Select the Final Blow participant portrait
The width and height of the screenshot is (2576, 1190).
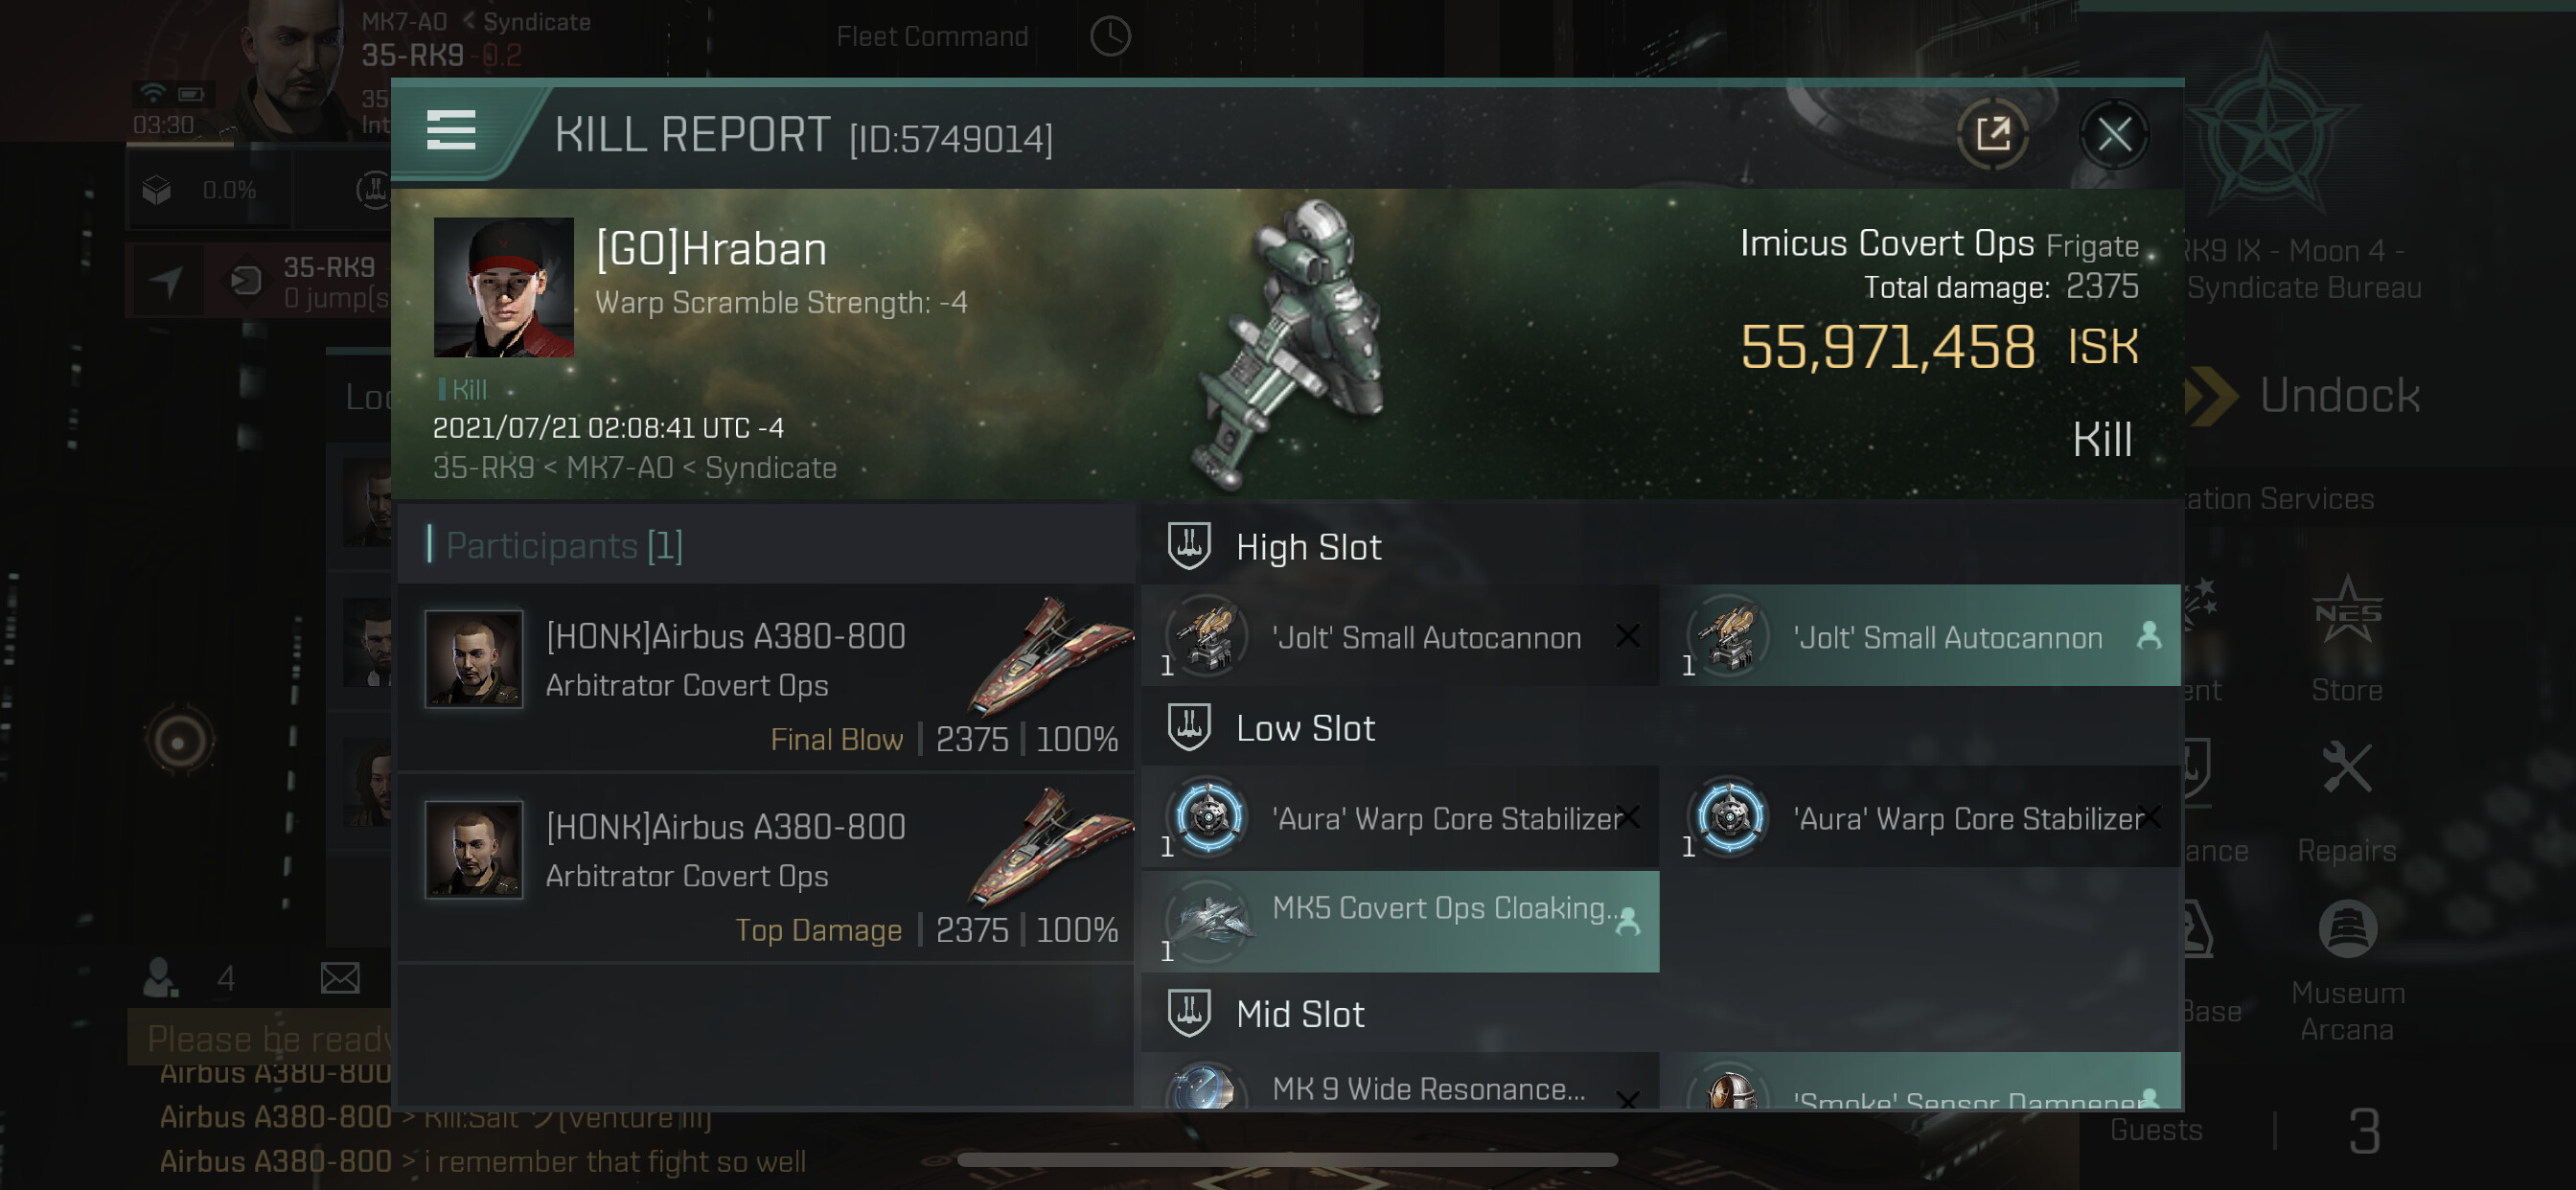(x=474, y=659)
